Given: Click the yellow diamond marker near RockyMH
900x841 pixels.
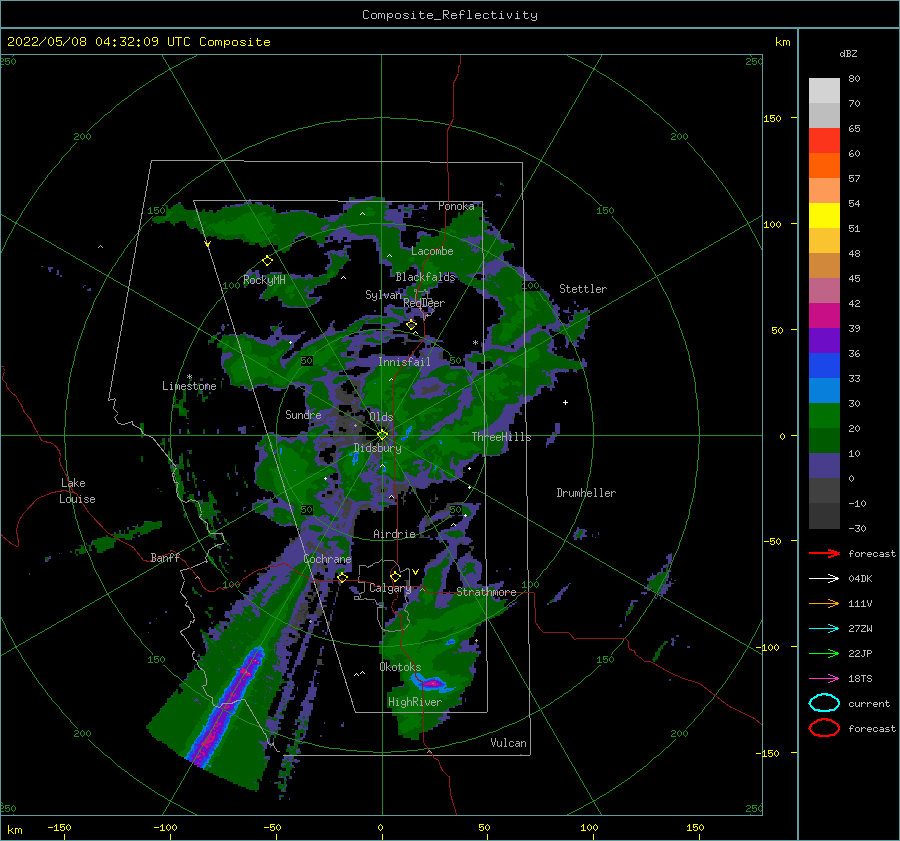Looking at the screenshot, I should click(x=267, y=261).
